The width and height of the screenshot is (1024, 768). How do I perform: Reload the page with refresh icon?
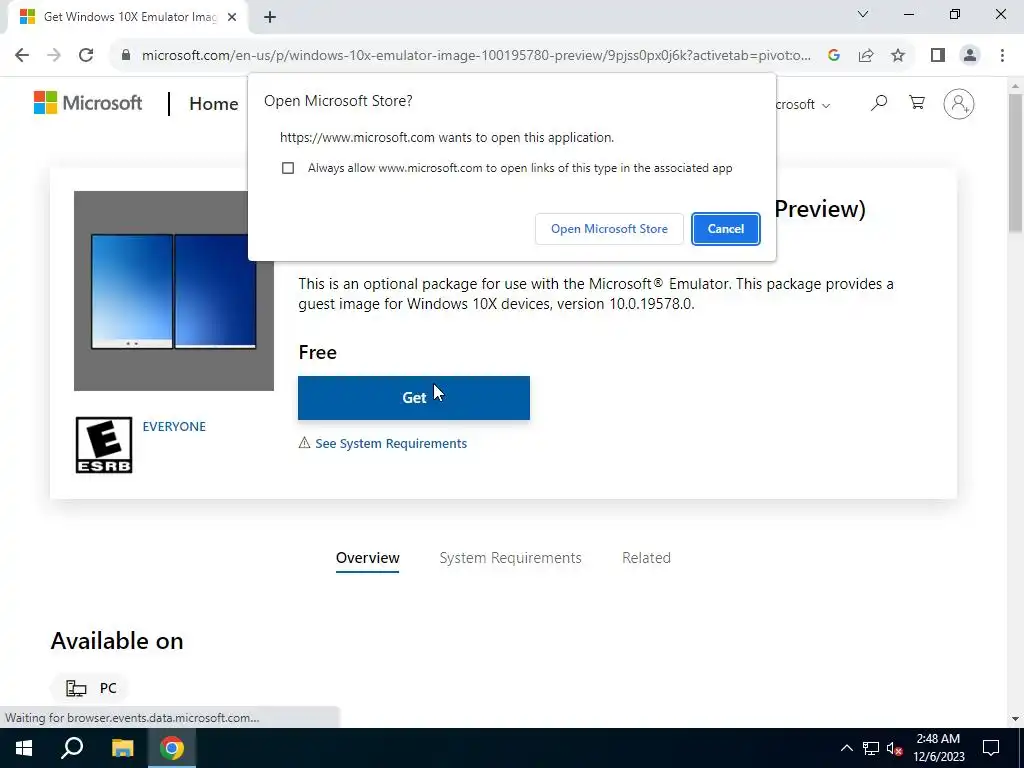coord(86,55)
